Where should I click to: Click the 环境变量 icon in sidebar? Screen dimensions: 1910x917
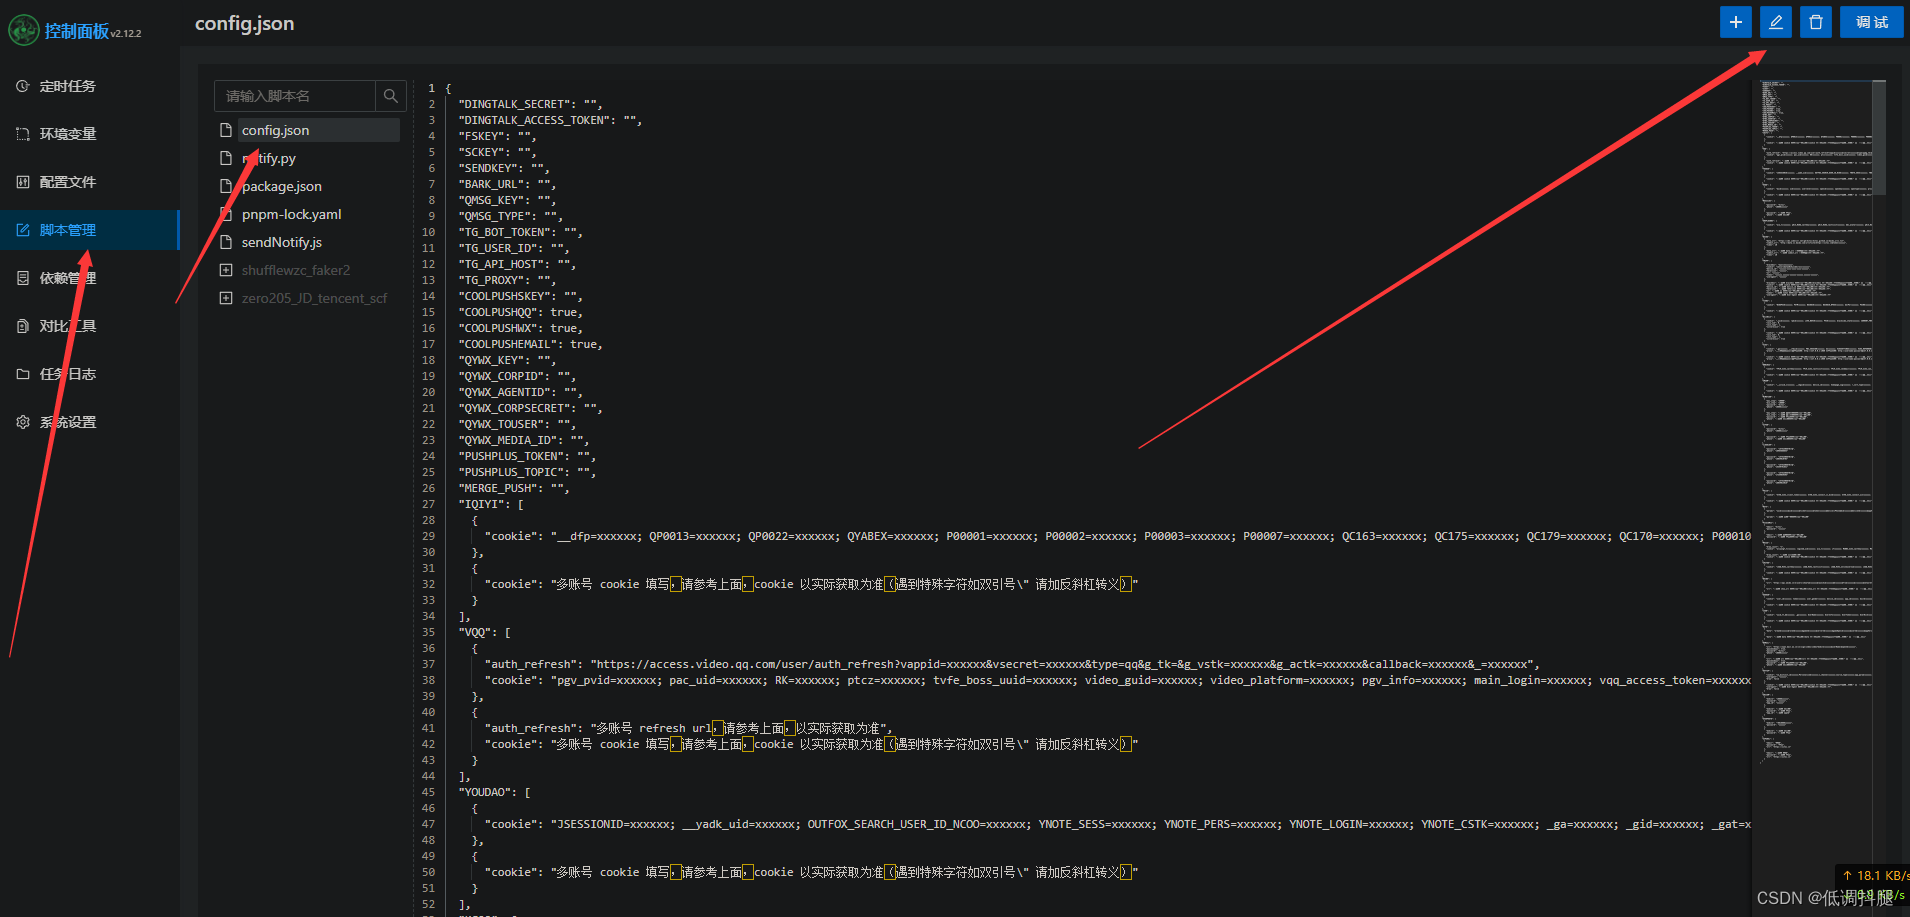23,134
